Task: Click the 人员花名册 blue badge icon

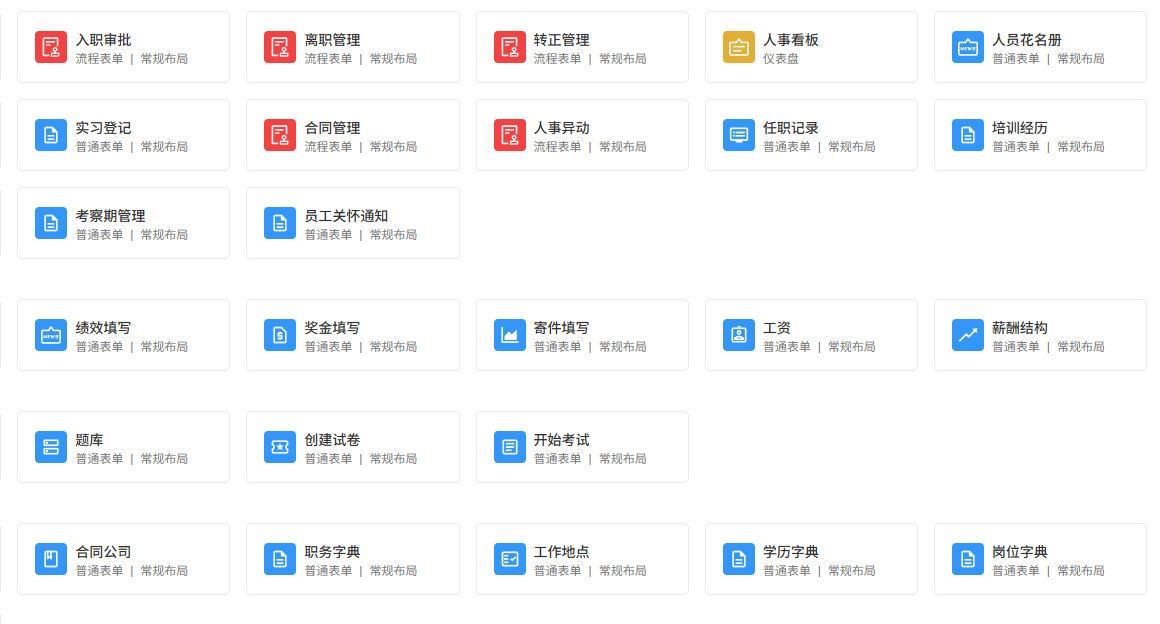Action: point(968,47)
